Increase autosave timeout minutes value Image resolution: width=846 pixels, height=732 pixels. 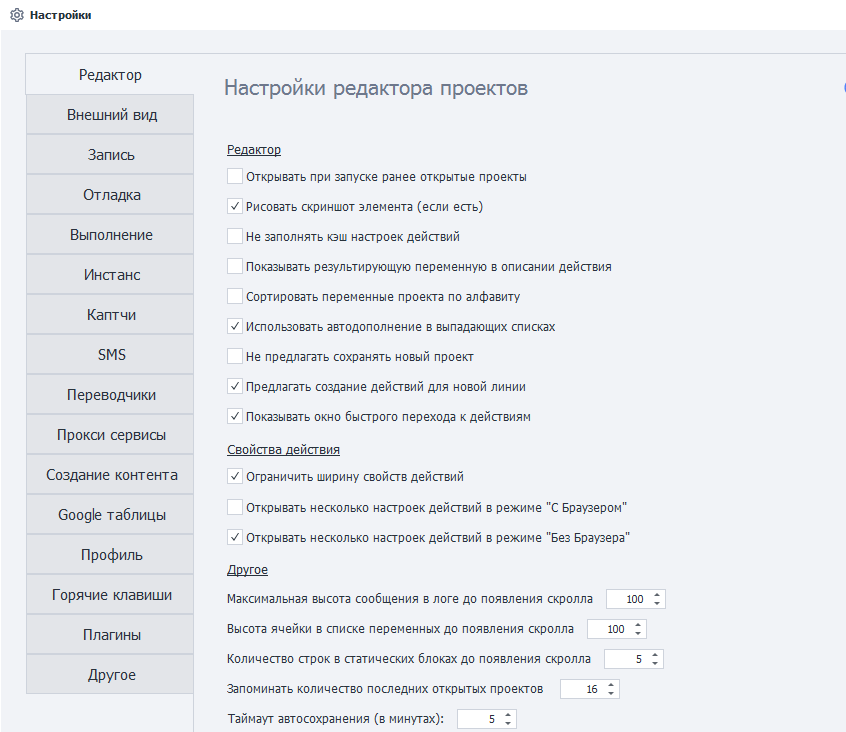tap(508, 715)
